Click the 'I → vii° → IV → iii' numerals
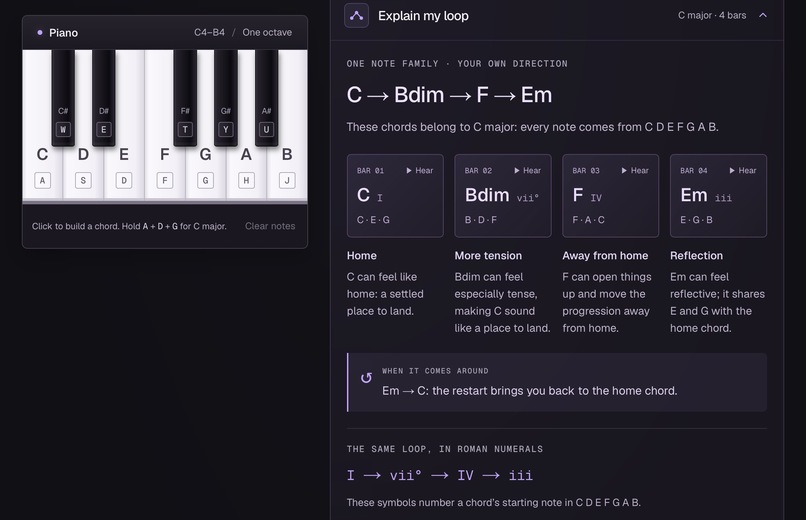This screenshot has width=806, height=520. coord(439,475)
